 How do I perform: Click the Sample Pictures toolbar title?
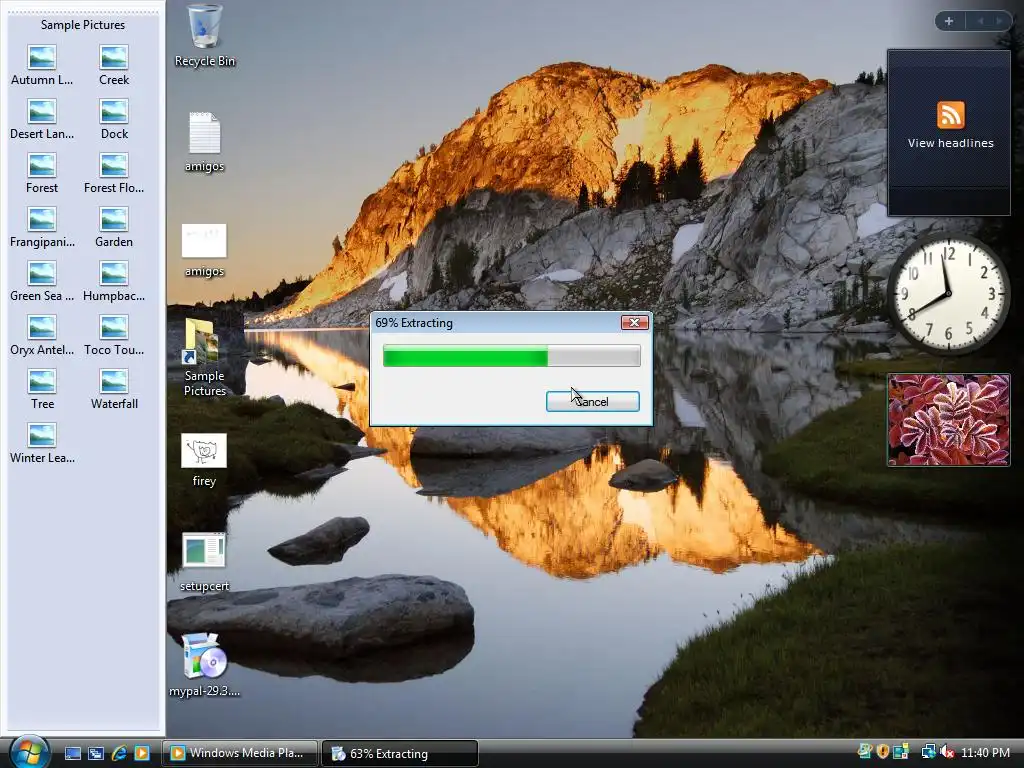[x=83, y=25]
